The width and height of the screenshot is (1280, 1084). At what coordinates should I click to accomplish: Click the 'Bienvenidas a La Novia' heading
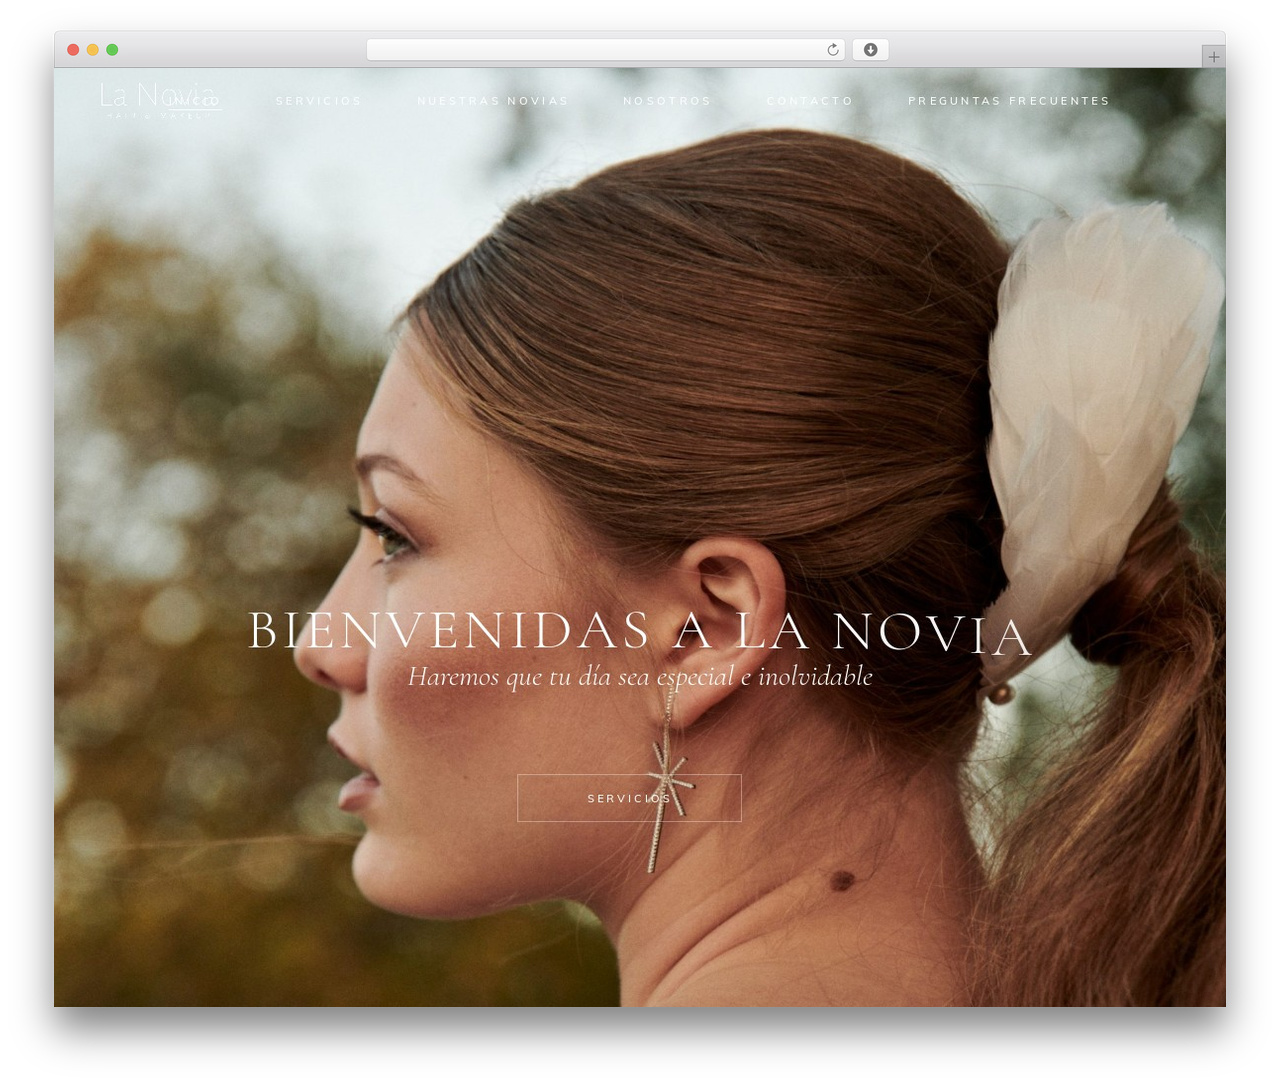(640, 632)
